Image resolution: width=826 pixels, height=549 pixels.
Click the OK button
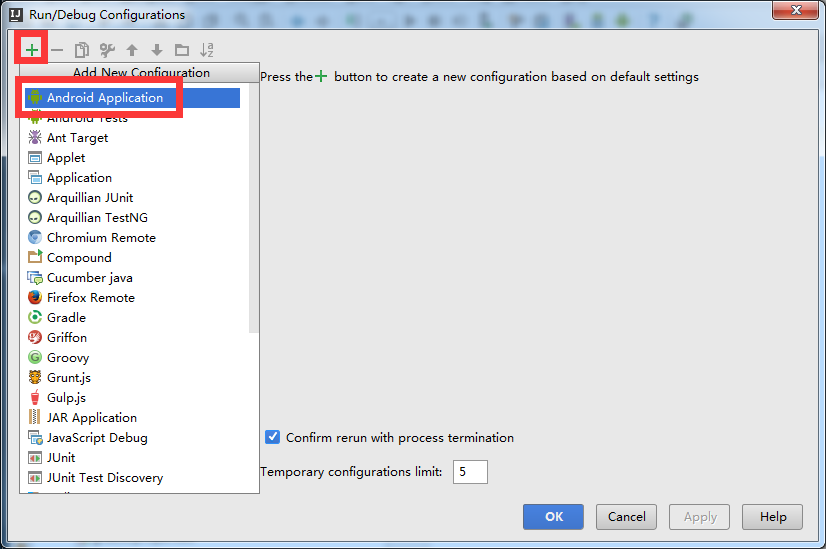tap(553, 517)
